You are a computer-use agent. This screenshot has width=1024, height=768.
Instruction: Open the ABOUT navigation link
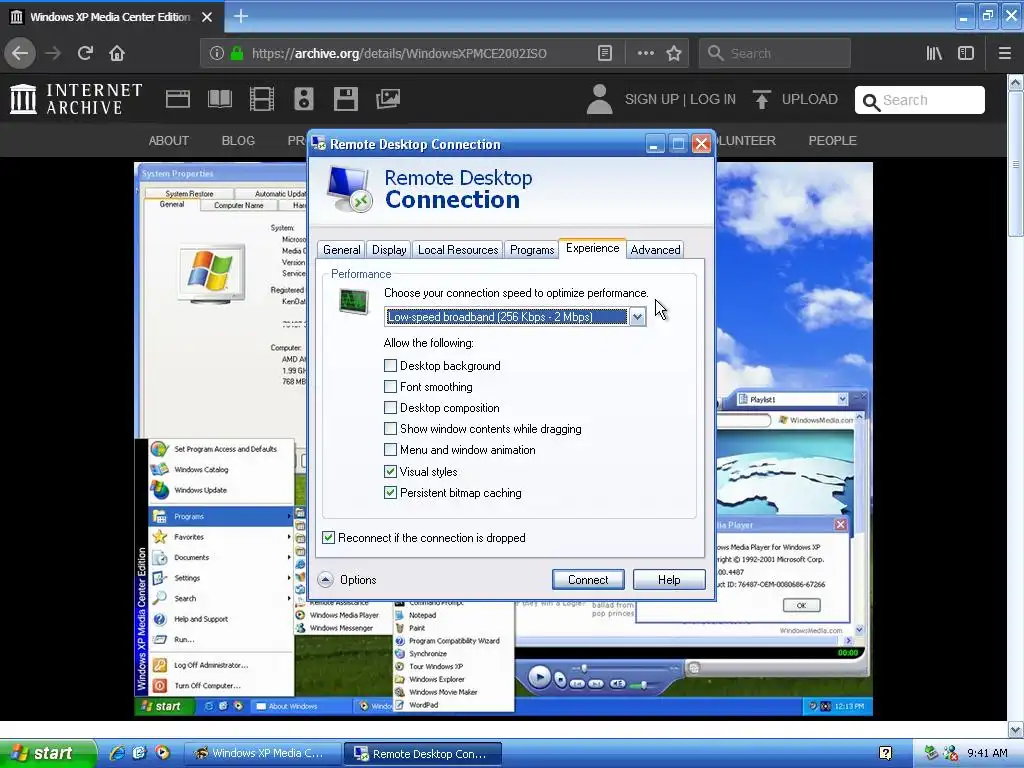(x=168, y=140)
